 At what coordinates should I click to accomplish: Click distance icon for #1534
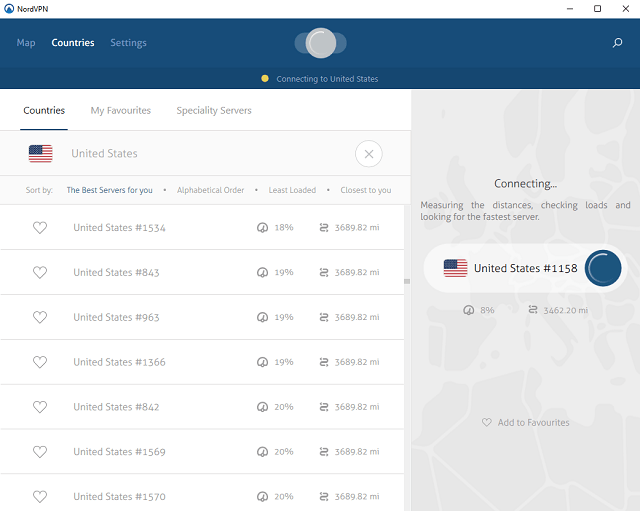tap(324, 227)
